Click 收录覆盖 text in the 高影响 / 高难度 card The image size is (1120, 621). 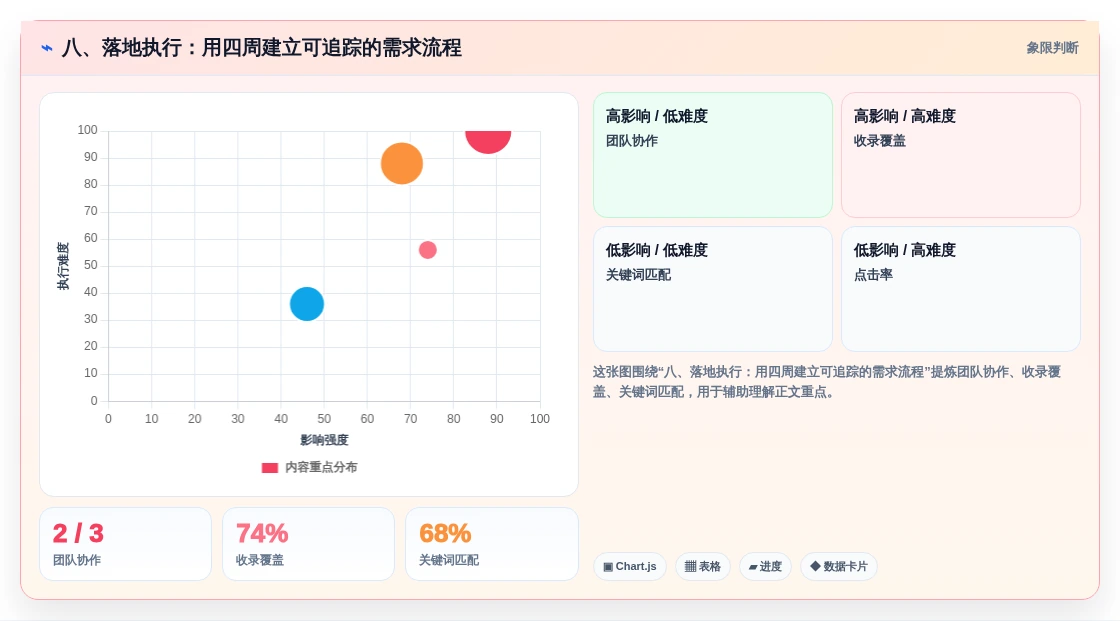pos(879,141)
